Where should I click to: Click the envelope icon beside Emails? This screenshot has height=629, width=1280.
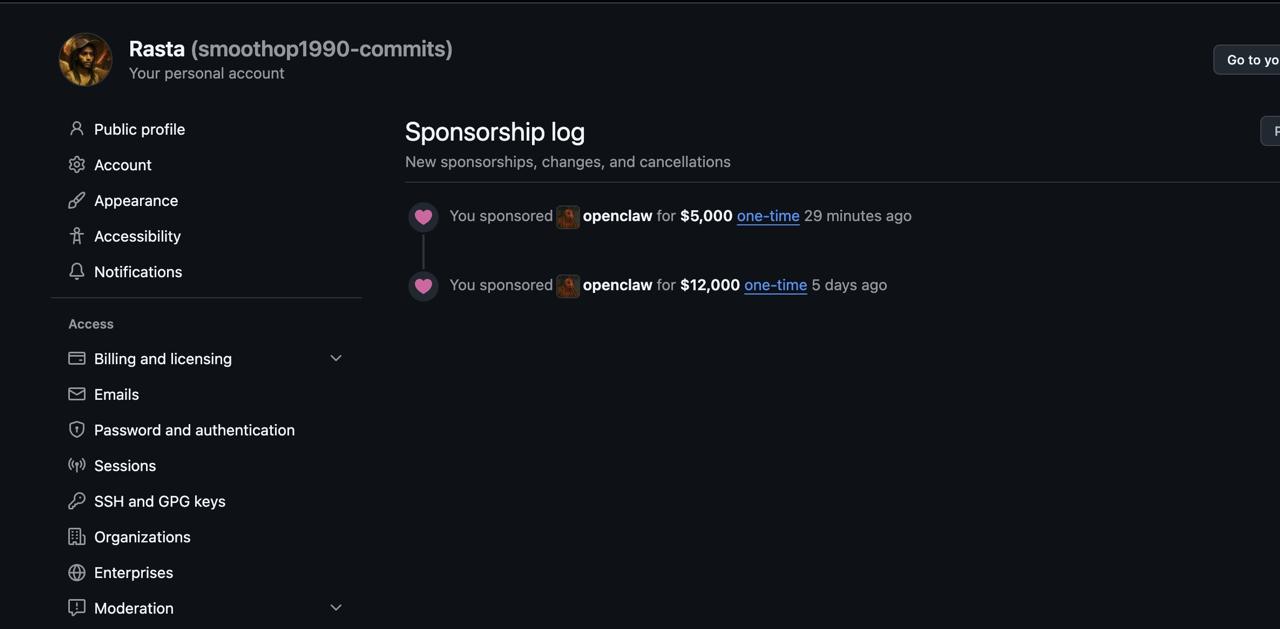pos(77,394)
